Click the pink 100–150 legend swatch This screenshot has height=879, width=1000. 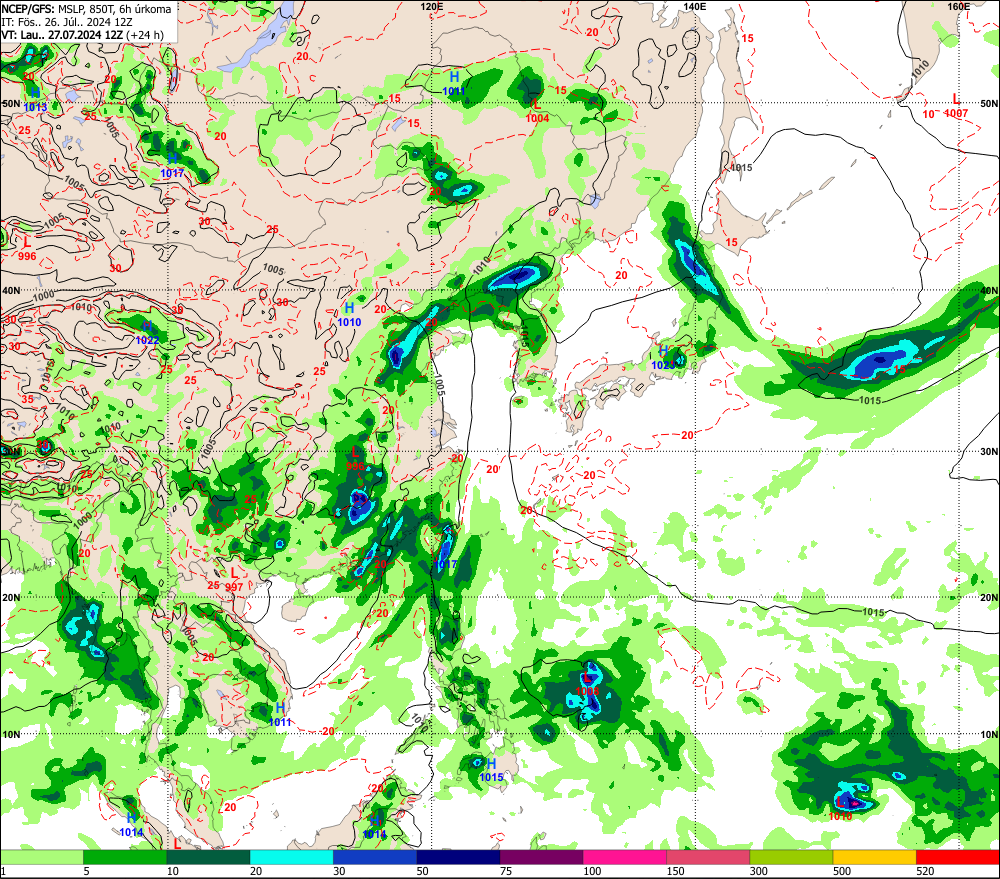pyautogui.click(x=624, y=857)
